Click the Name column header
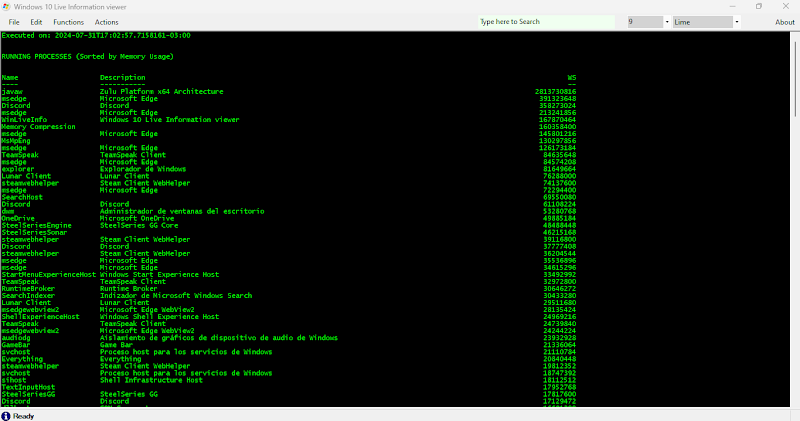 10,78
